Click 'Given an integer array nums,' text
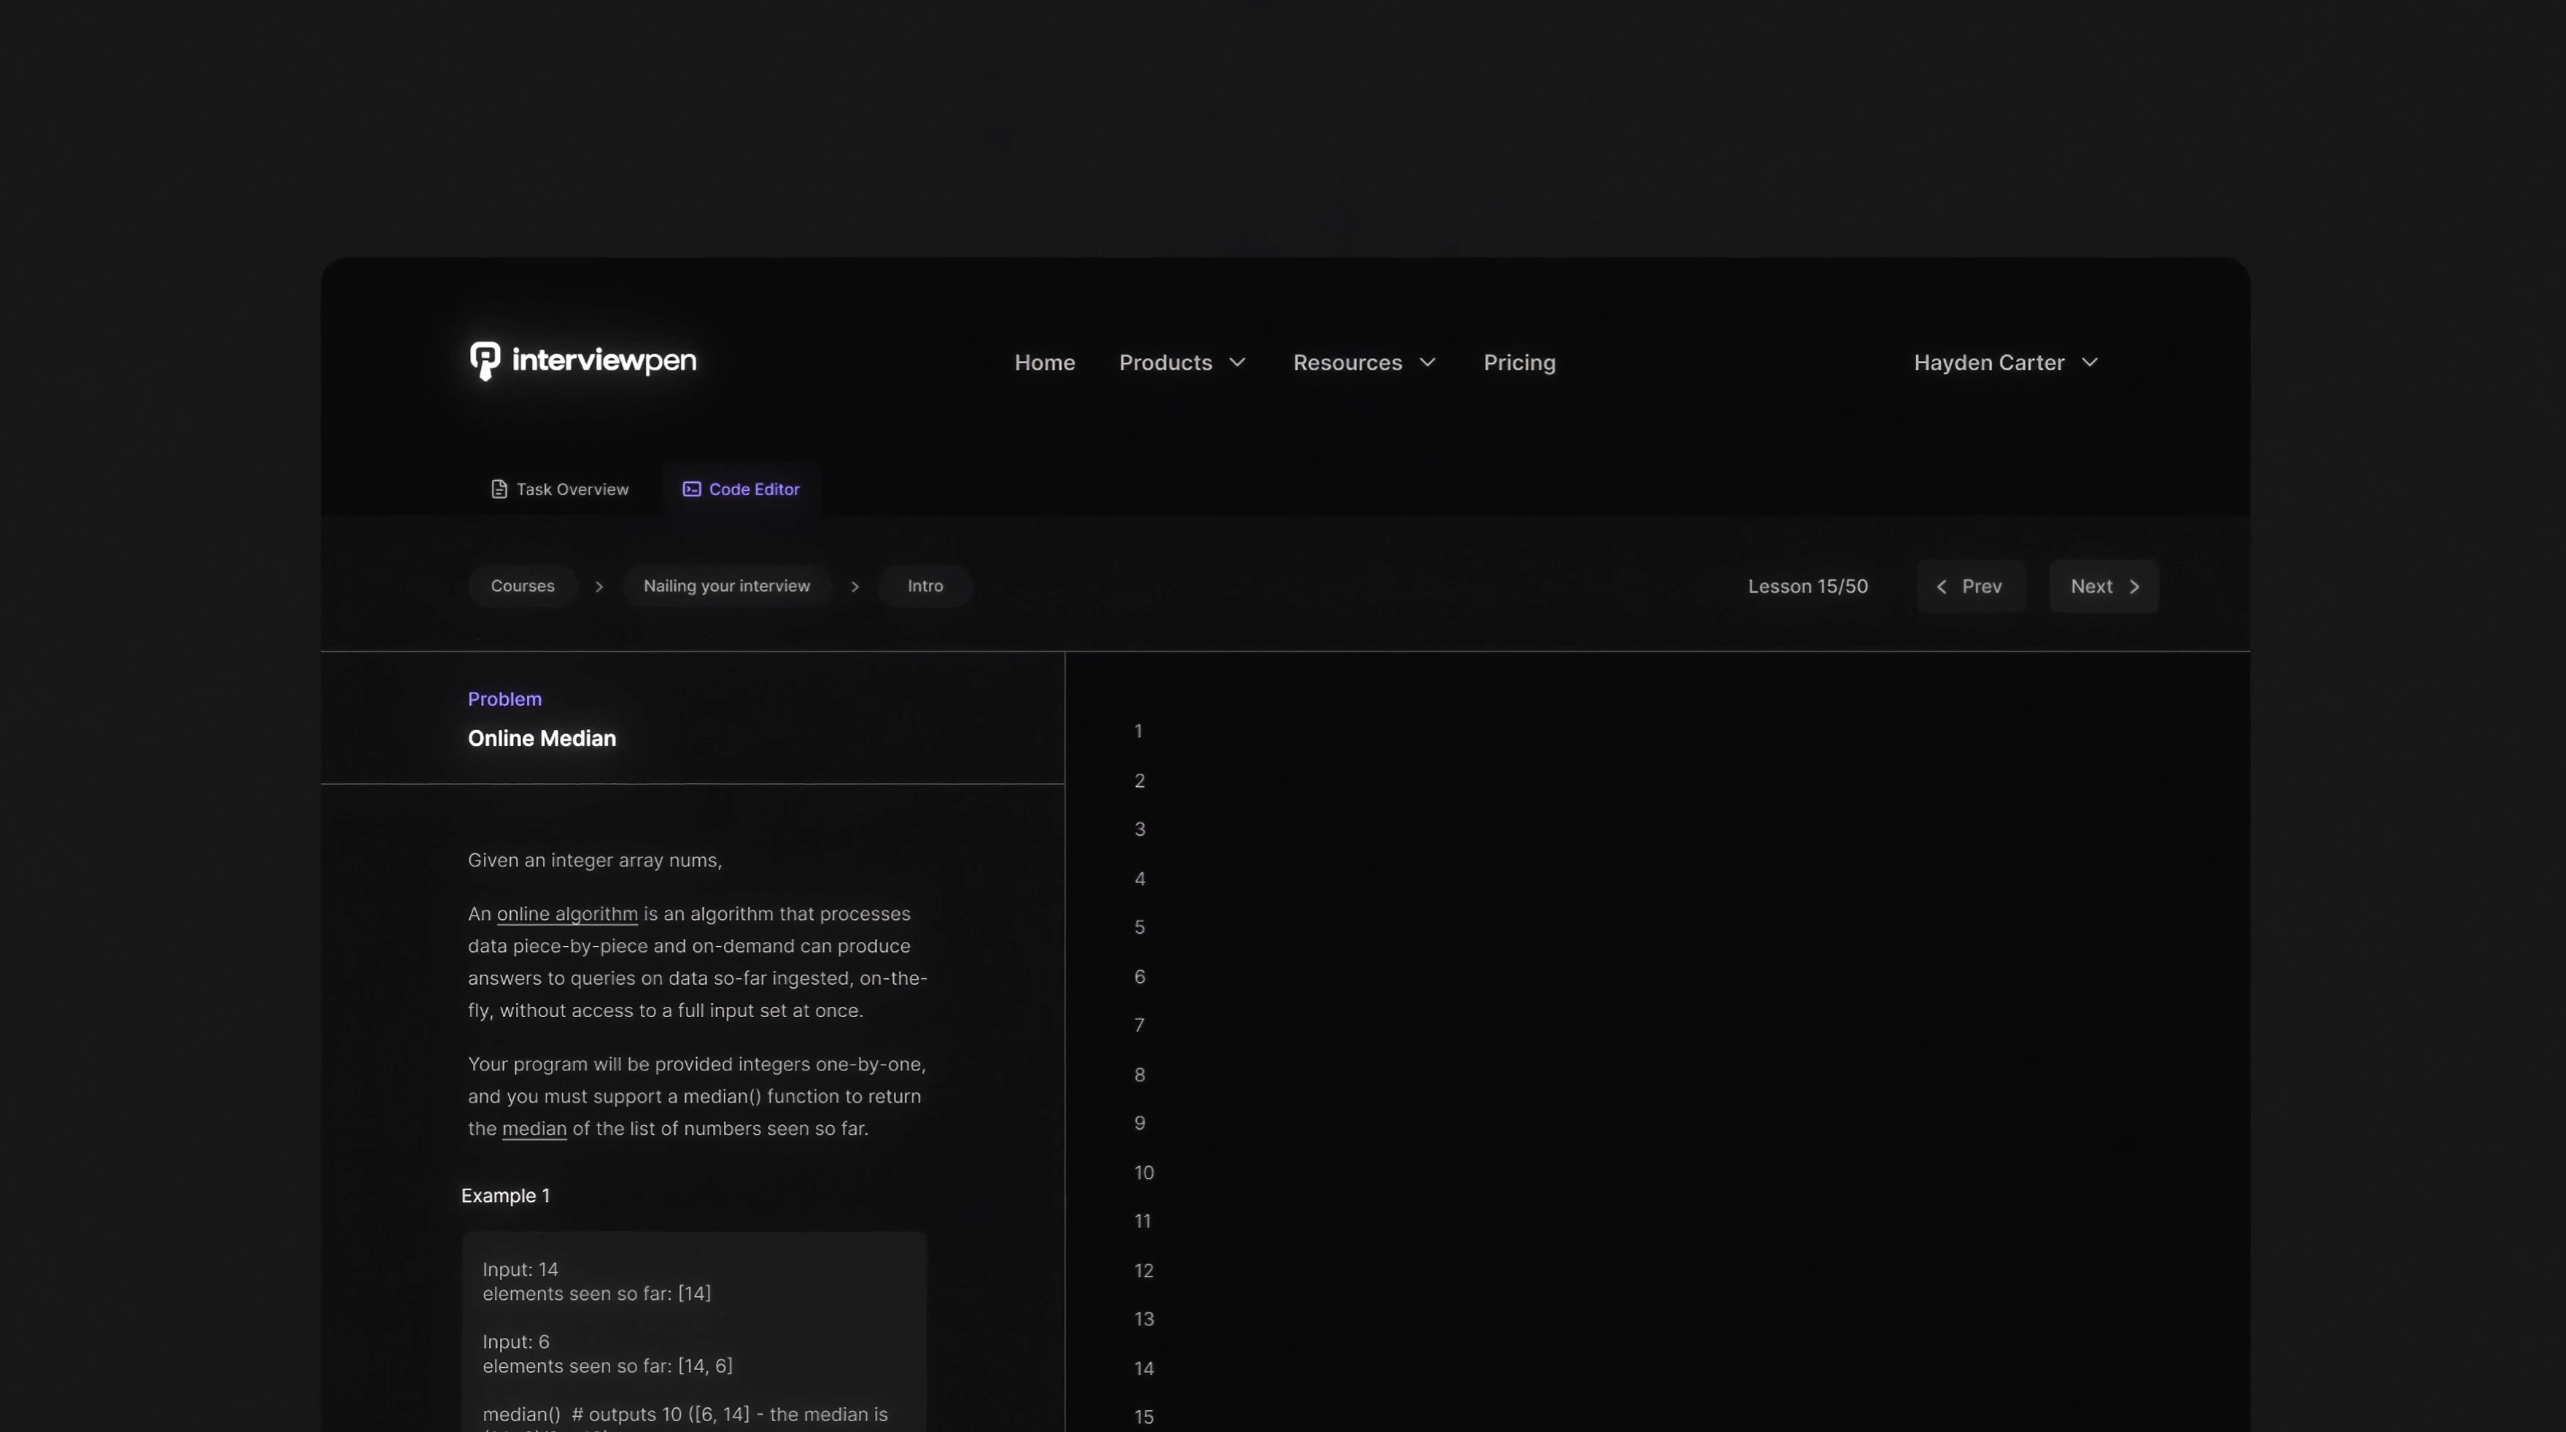2566x1432 pixels. [595, 861]
